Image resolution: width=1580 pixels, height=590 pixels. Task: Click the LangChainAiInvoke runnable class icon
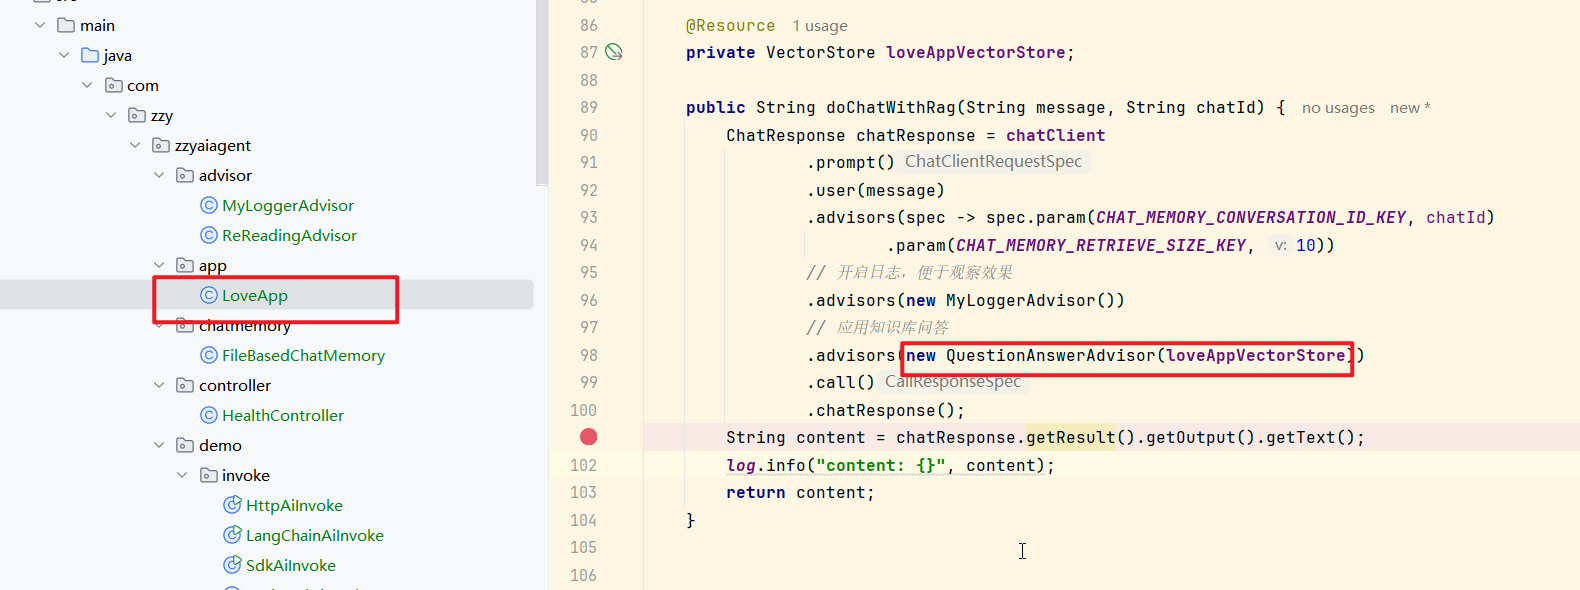coord(233,535)
